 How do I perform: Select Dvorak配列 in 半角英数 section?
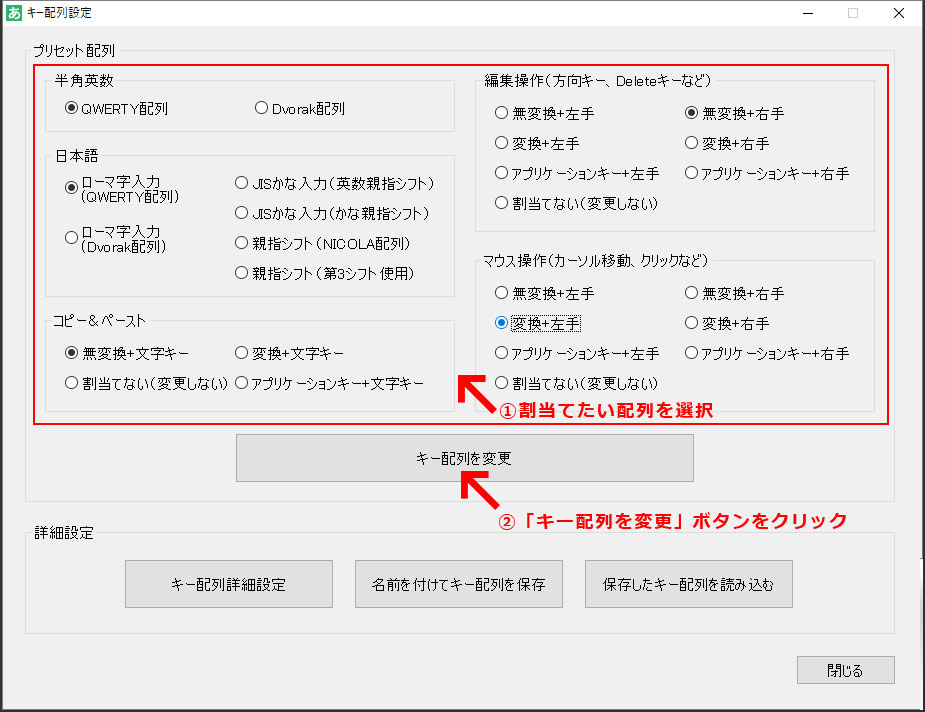tap(261, 108)
